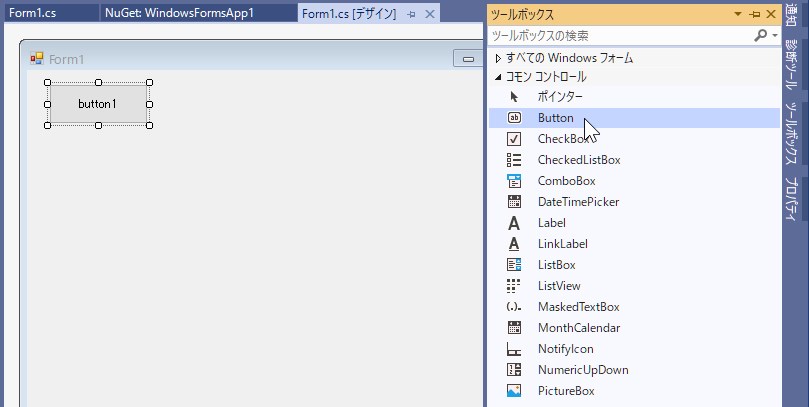Select DateTimePicker text in toolbox
809x407 pixels.
[x=578, y=202]
